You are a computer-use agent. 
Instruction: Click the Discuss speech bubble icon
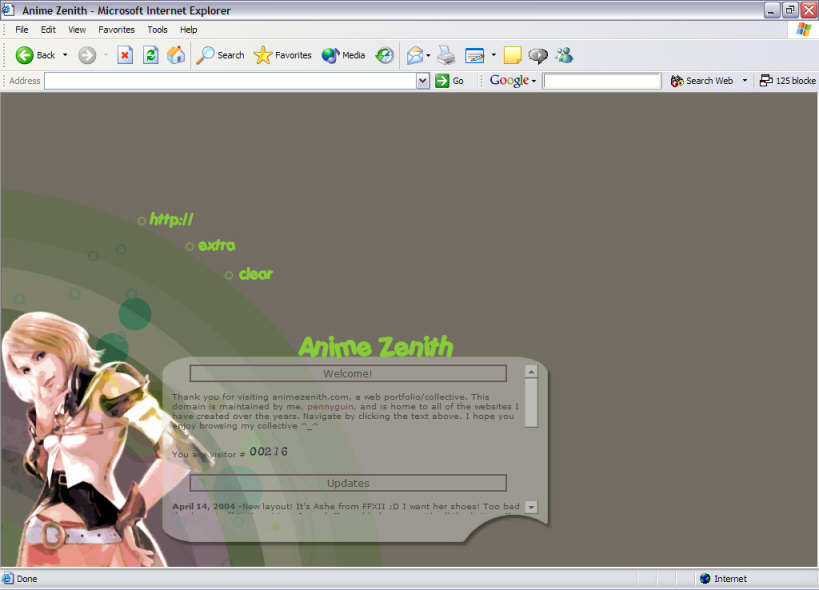538,55
